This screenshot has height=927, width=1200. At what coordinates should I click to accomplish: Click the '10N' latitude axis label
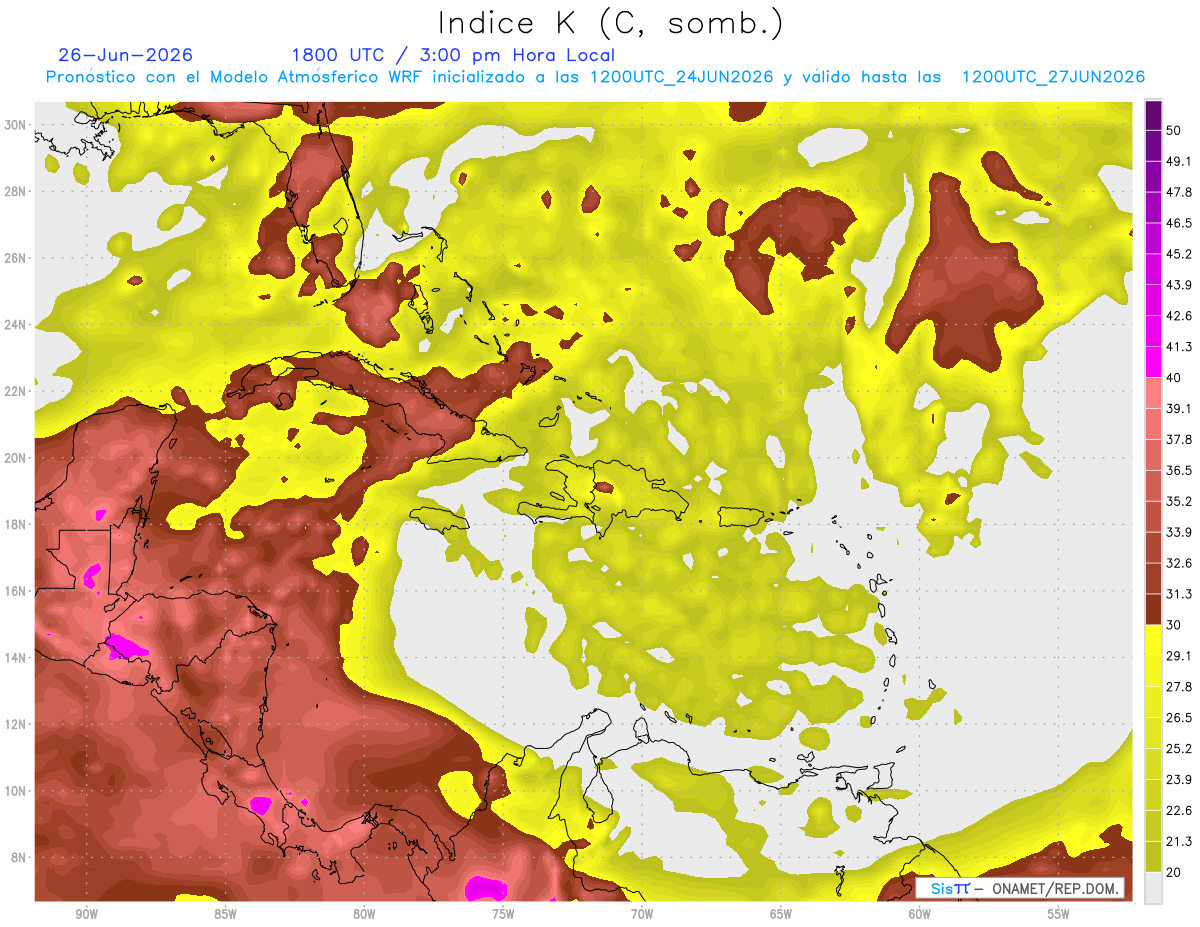15,791
